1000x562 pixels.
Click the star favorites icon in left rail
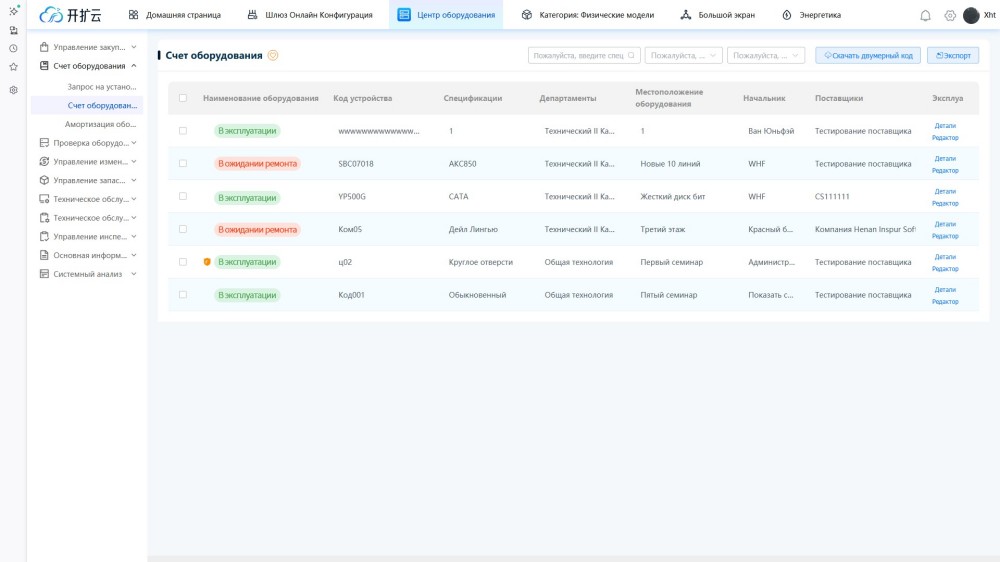tap(13, 67)
